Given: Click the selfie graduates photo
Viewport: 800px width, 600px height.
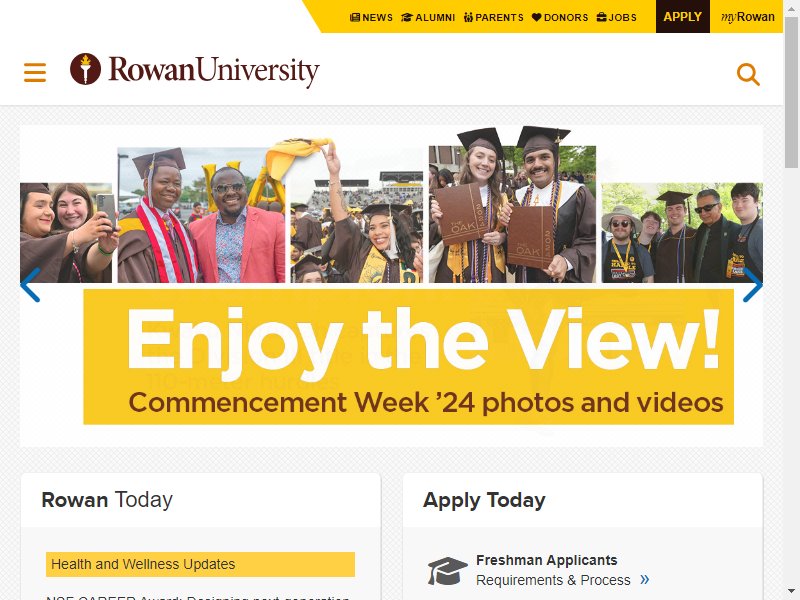Looking at the screenshot, I should point(66,233).
